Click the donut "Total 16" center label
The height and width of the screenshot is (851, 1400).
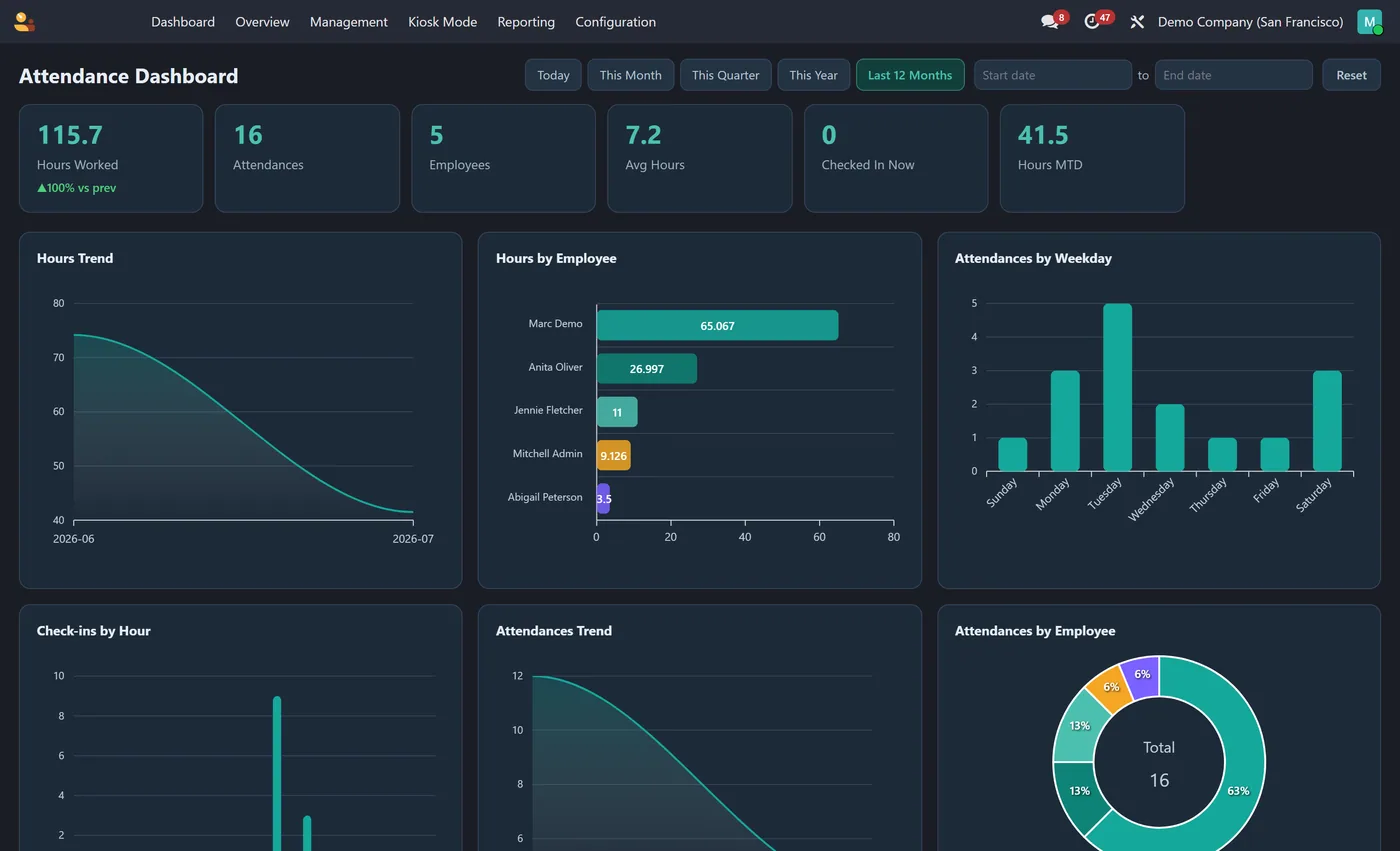pos(1159,764)
